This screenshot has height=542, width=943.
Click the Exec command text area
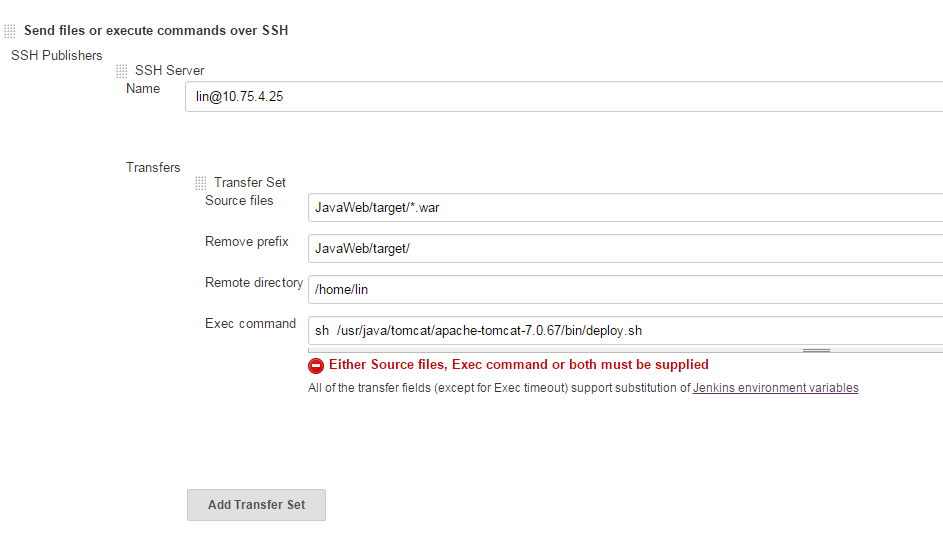(x=625, y=330)
